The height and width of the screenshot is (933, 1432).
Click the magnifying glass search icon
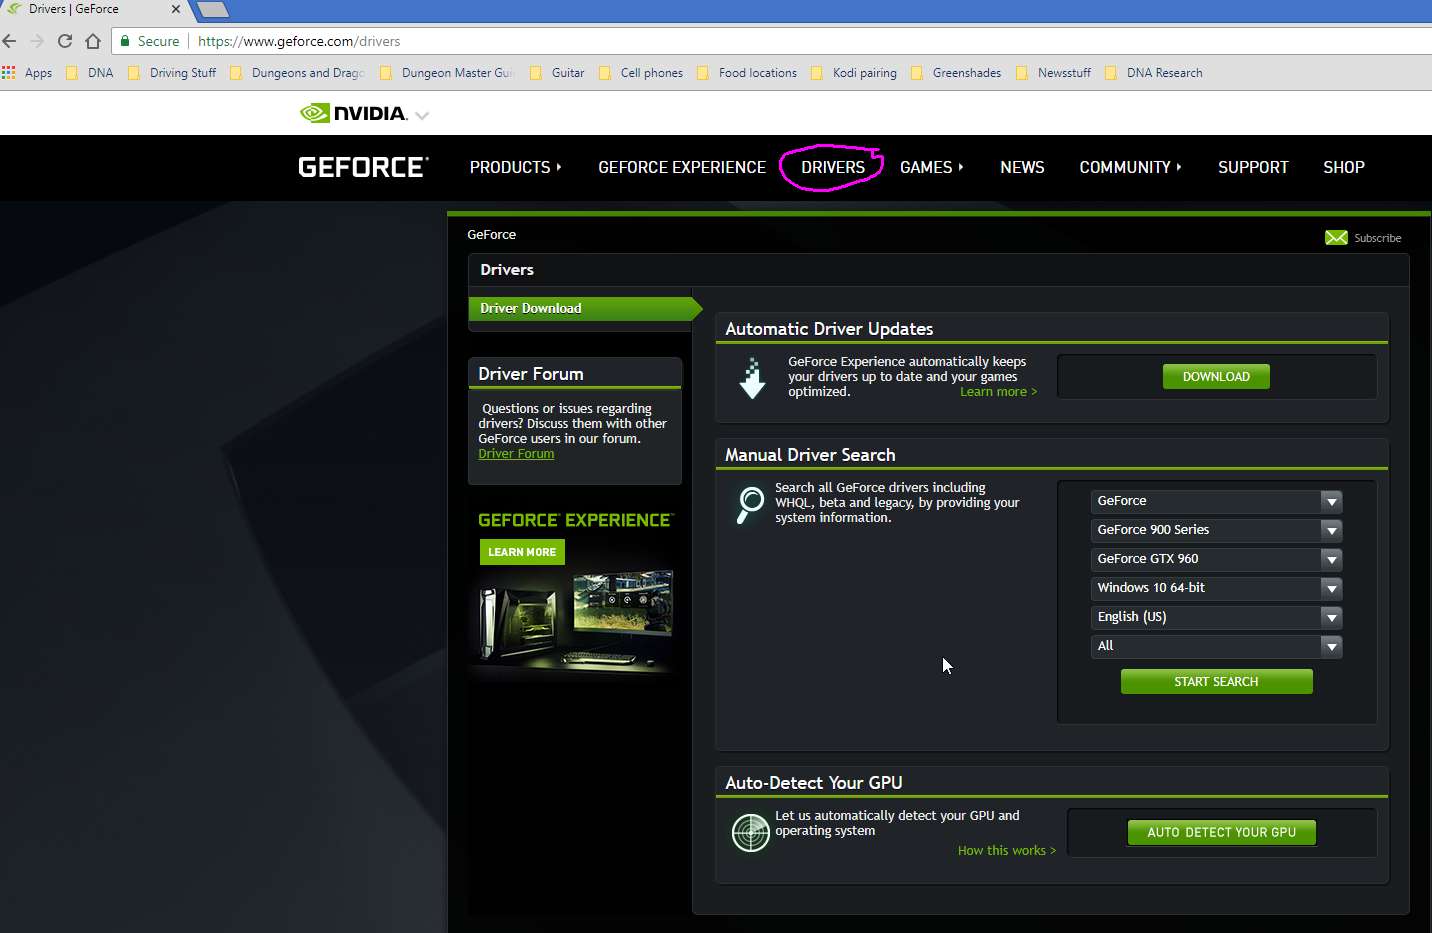pos(750,504)
